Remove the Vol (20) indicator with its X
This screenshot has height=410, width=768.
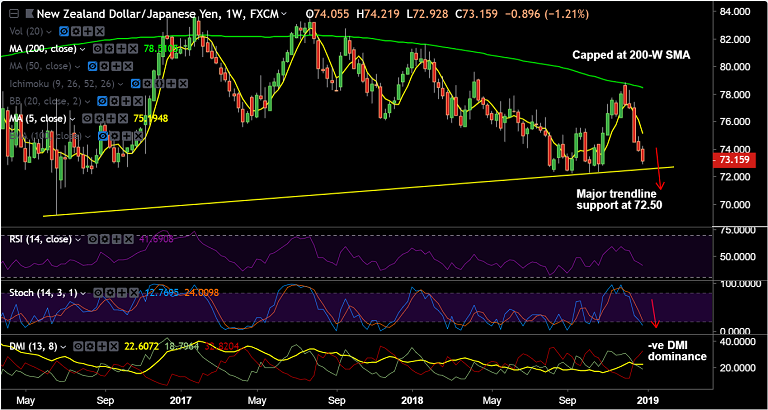tap(99, 31)
